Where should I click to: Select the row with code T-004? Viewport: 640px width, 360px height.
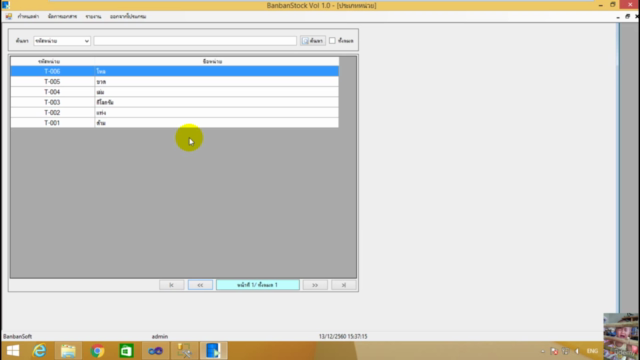click(175, 92)
